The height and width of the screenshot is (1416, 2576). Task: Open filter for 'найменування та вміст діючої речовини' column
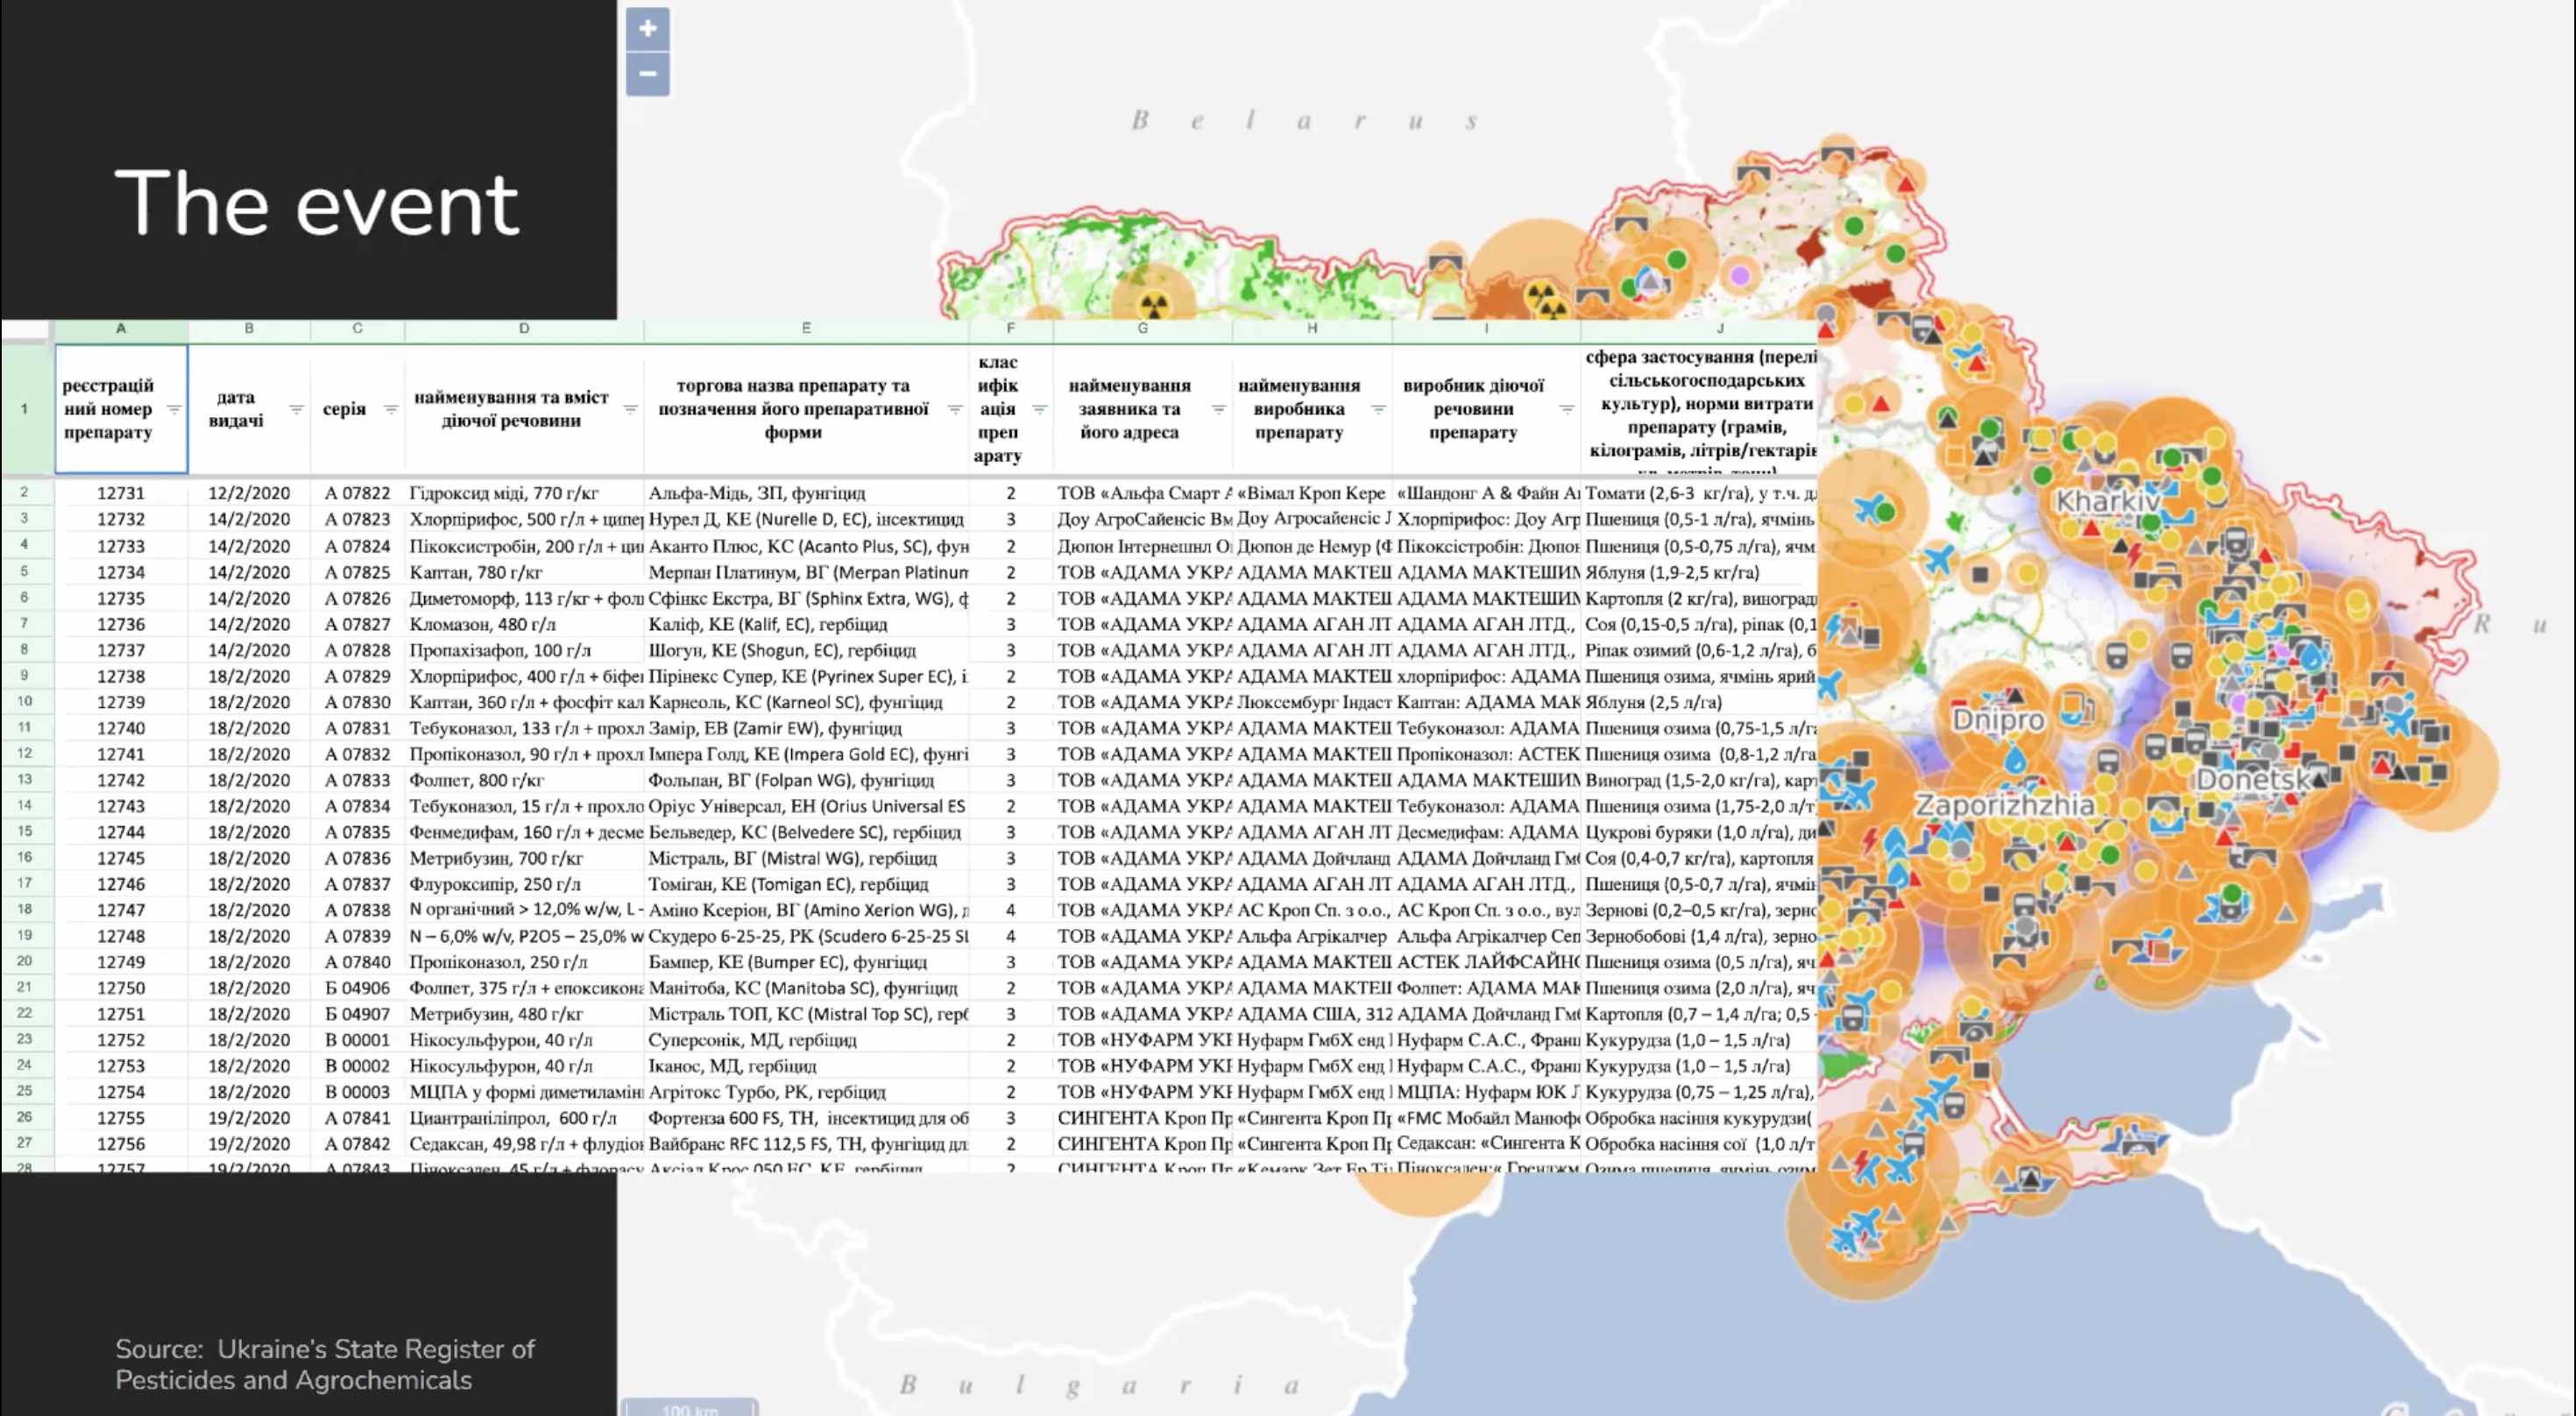click(630, 410)
